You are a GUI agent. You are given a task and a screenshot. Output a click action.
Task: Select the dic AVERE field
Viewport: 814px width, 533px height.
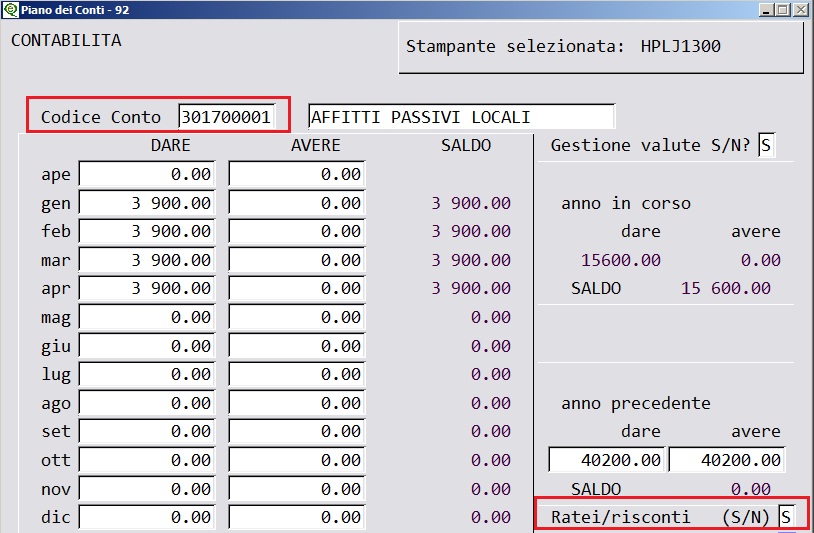click(297, 517)
